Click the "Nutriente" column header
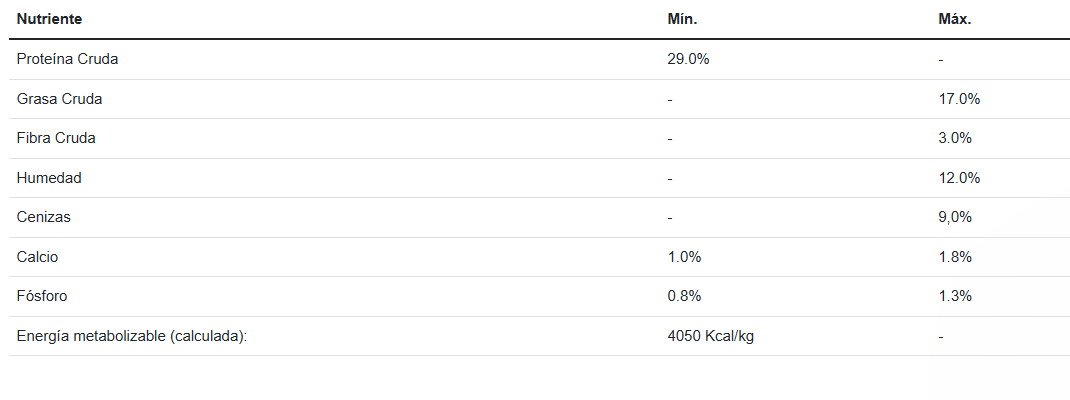This screenshot has width=1070, height=400. 49,19
